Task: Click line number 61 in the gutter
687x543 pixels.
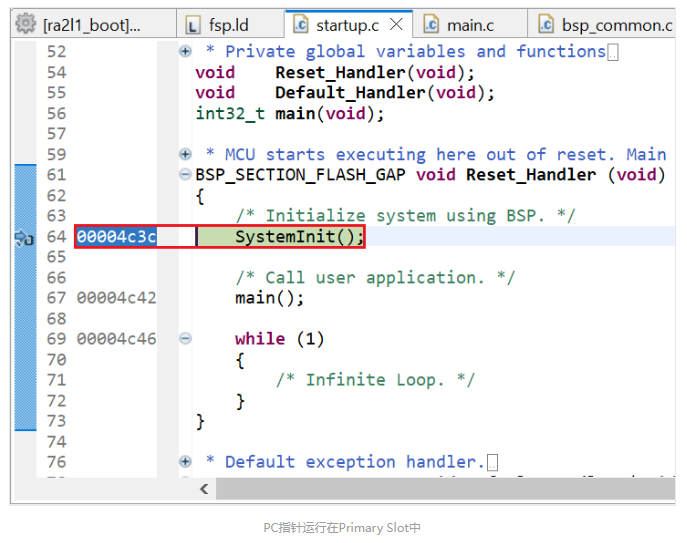Action: pos(57,175)
